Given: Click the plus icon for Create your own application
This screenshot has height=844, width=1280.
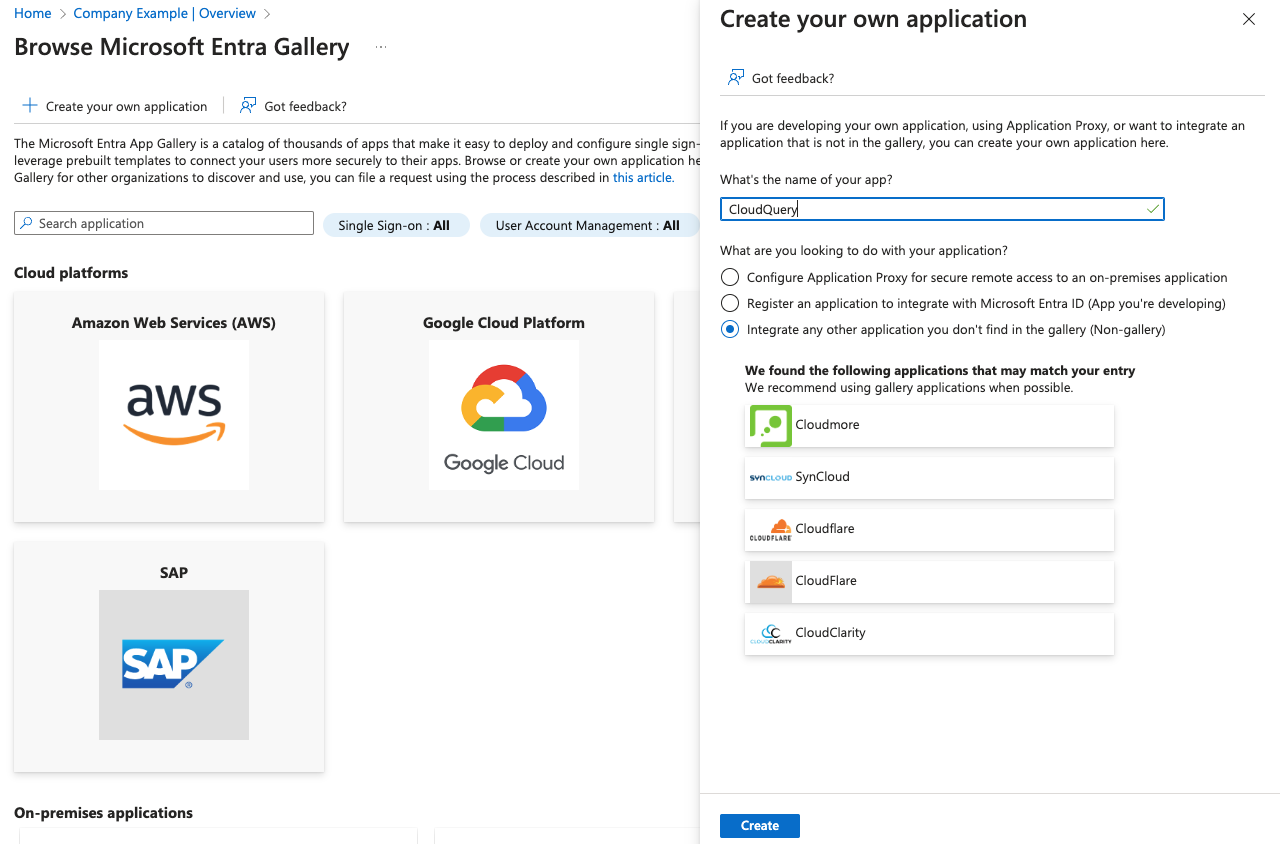Looking at the screenshot, I should click(30, 106).
